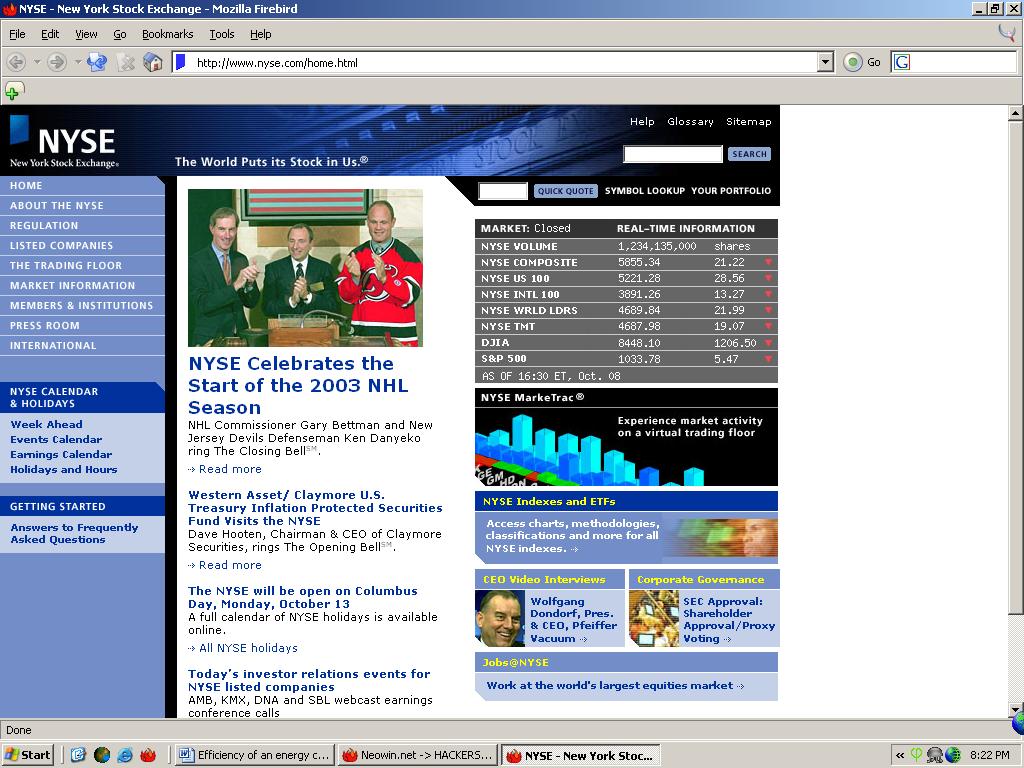Viewport: 1024px width, 768px height.
Task: Open the Sitemap header link
Action: coord(748,121)
